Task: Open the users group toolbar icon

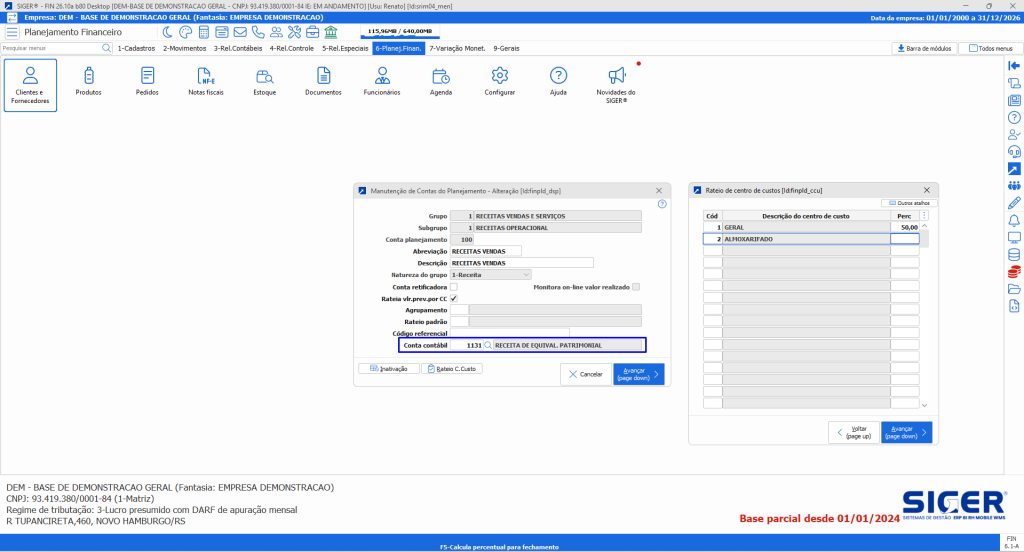Action: point(276,32)
